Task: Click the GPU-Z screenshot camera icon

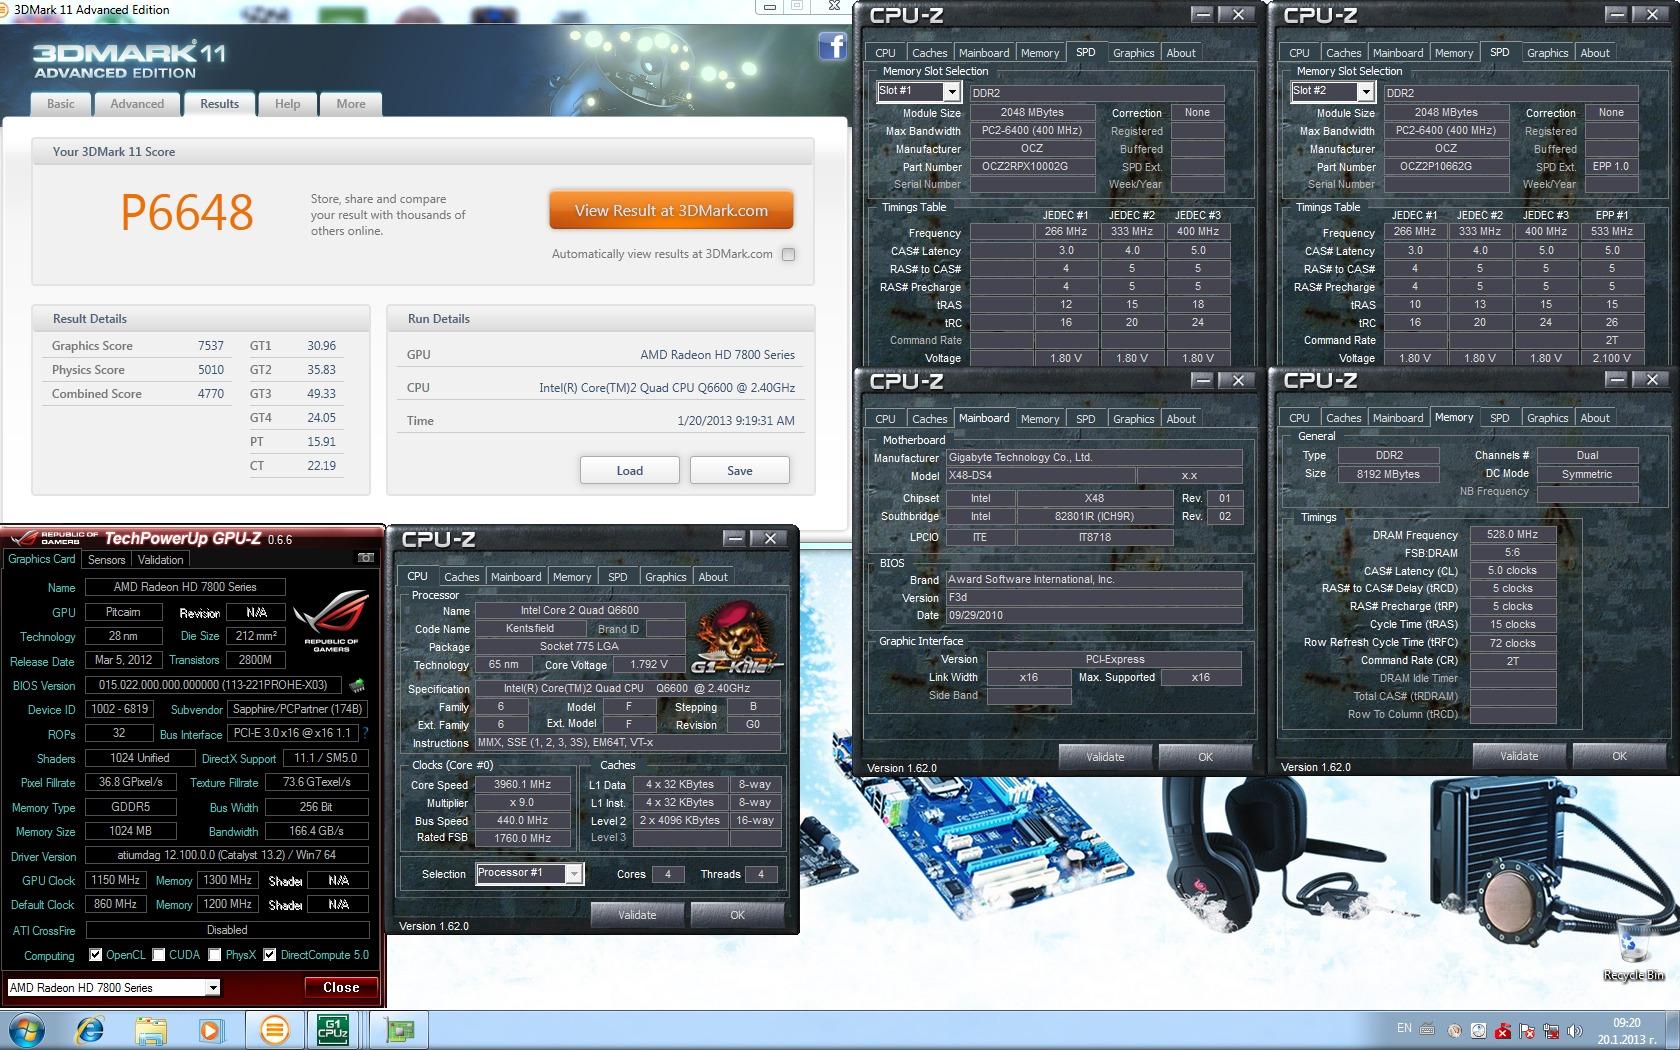Action: point(366,558)
